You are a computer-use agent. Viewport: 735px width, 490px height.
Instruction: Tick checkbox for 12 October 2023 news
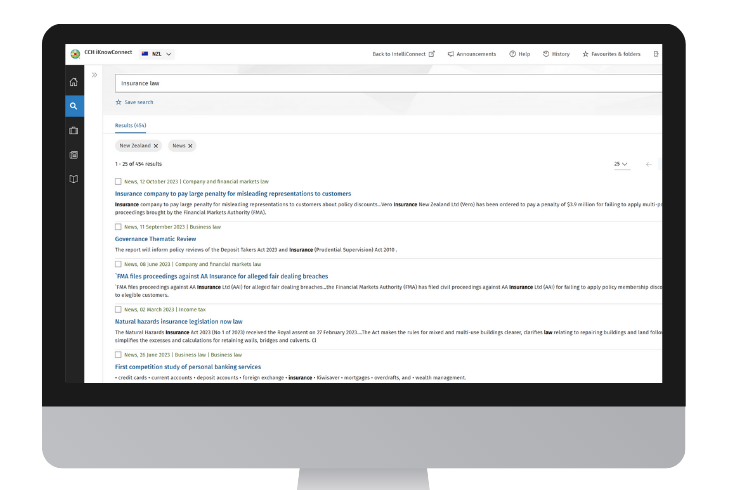pyautogui.click(x=118, y=182)
